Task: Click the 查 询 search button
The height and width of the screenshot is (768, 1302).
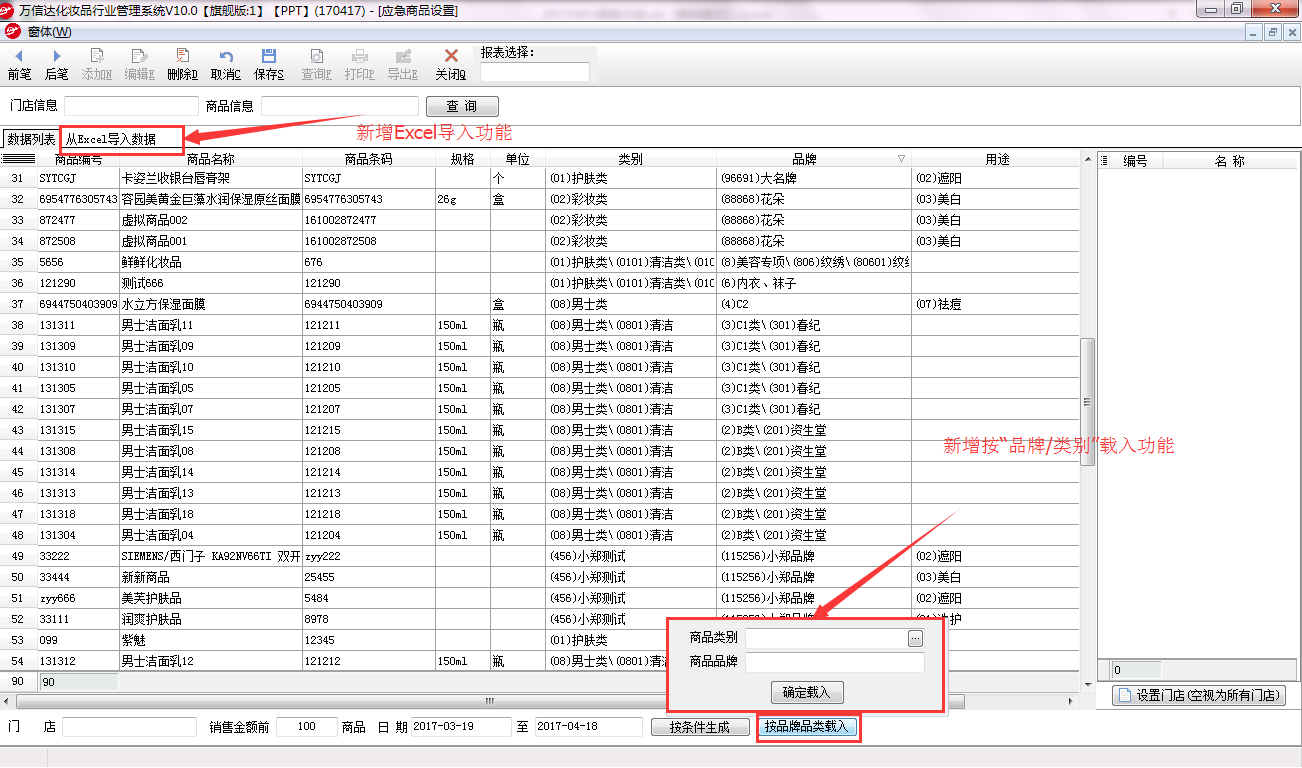Action: tap(462, 106)
